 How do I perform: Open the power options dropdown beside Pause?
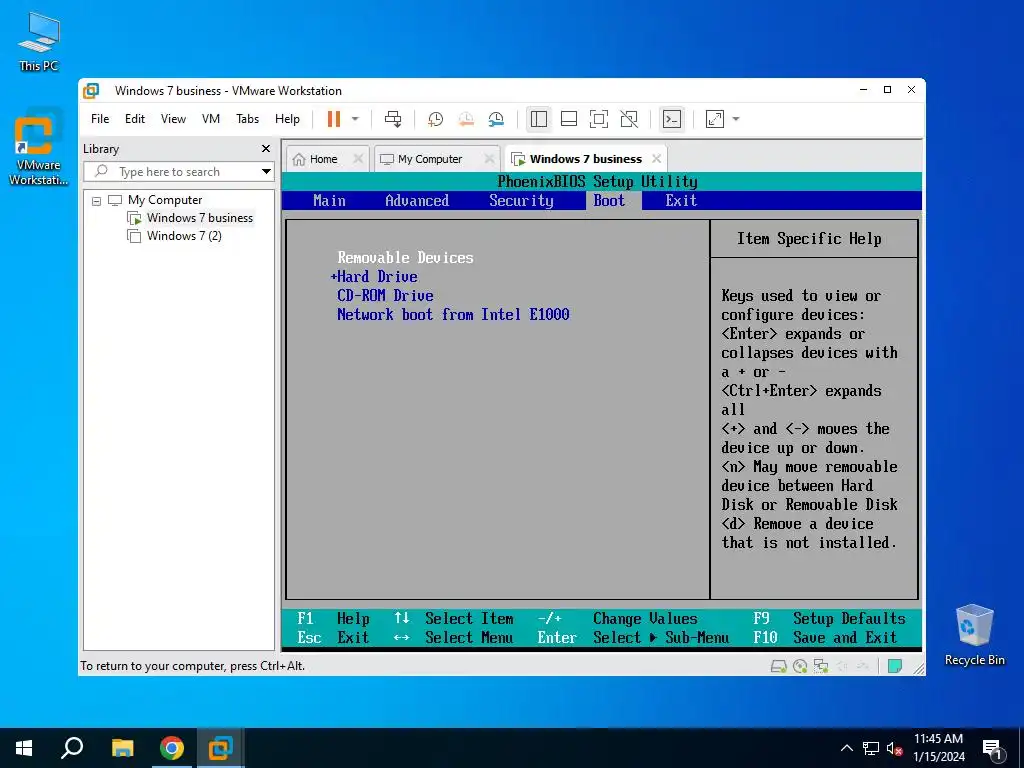click(355, 119)
